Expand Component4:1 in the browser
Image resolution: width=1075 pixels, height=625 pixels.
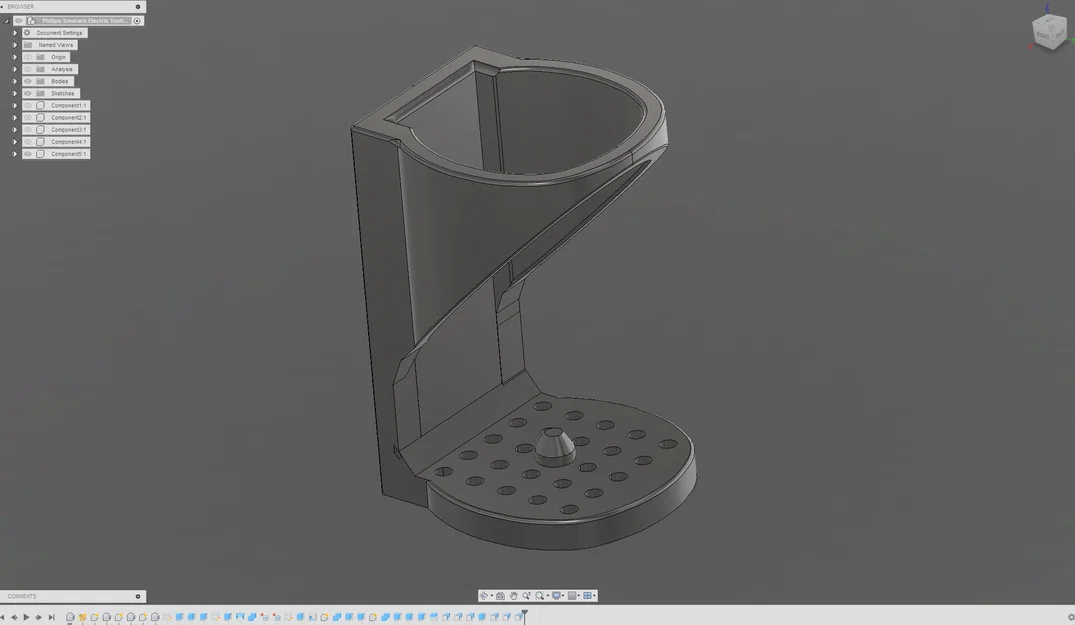click(x=15, y=142)
